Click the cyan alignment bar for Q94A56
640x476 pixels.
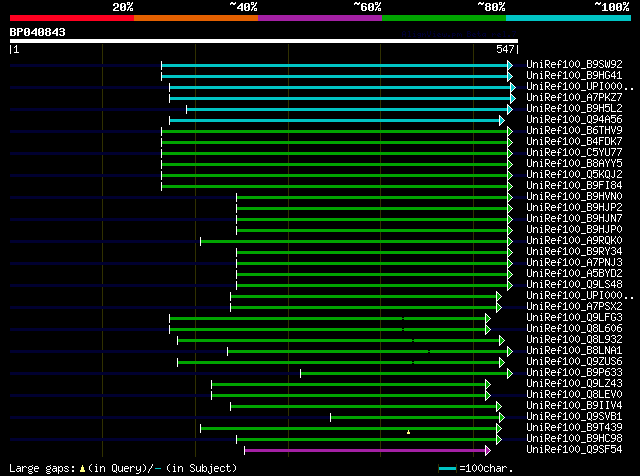pyautogui.click(x=334, y=120)
